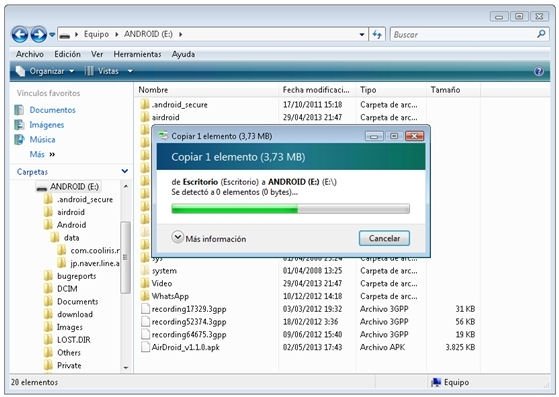
Task: Click the Back navigation arrow
Action: pyautogui.click(x=20, y=35)
